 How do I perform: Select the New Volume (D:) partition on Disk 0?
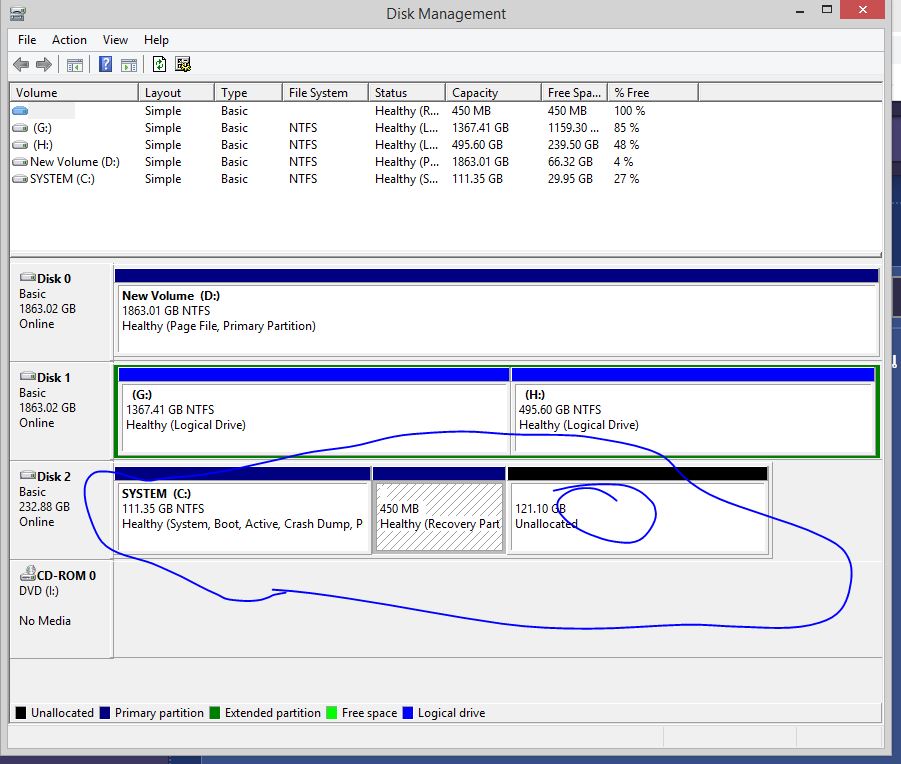pyautogui.click(x=497, y=312)
